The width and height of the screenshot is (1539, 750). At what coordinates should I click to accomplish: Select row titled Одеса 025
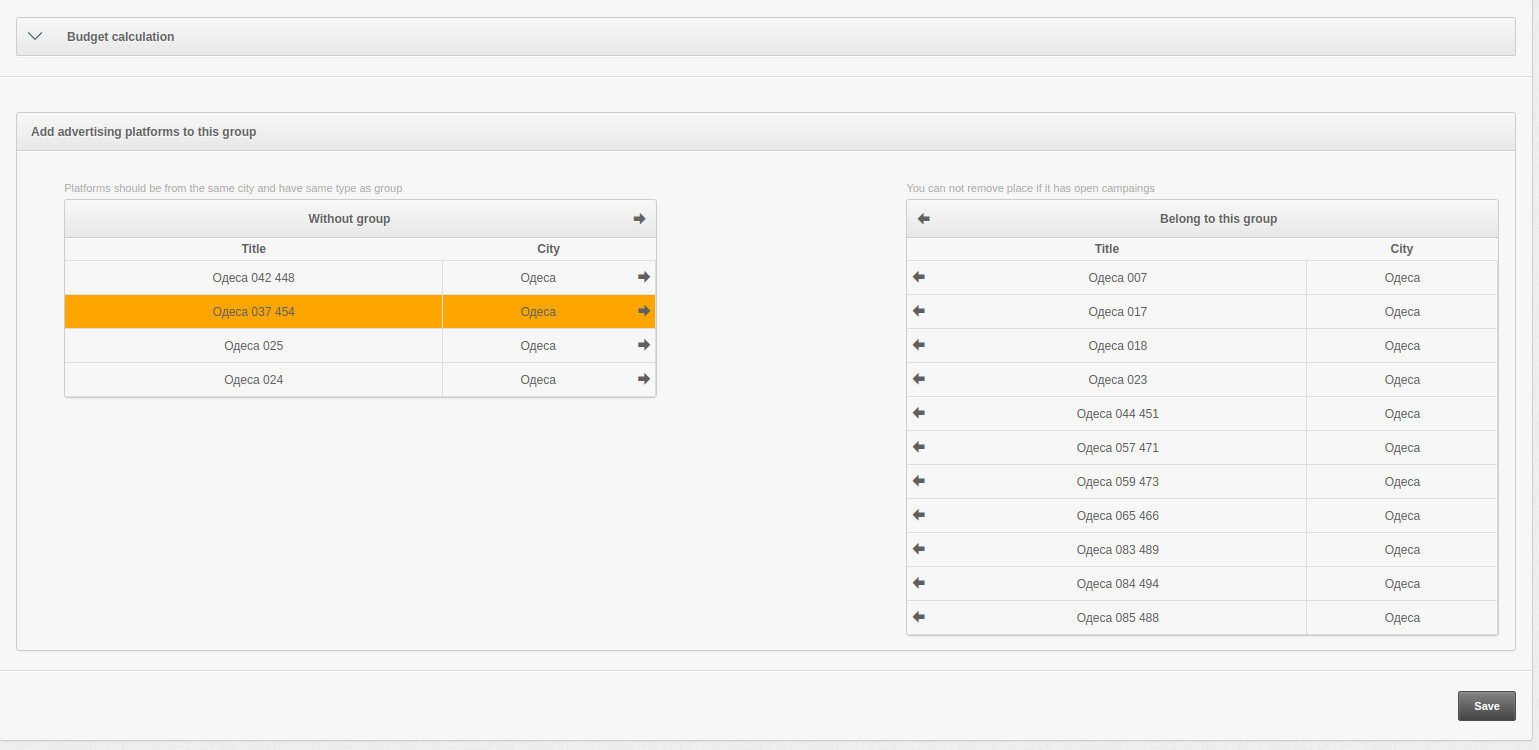(x=360, y=346)
